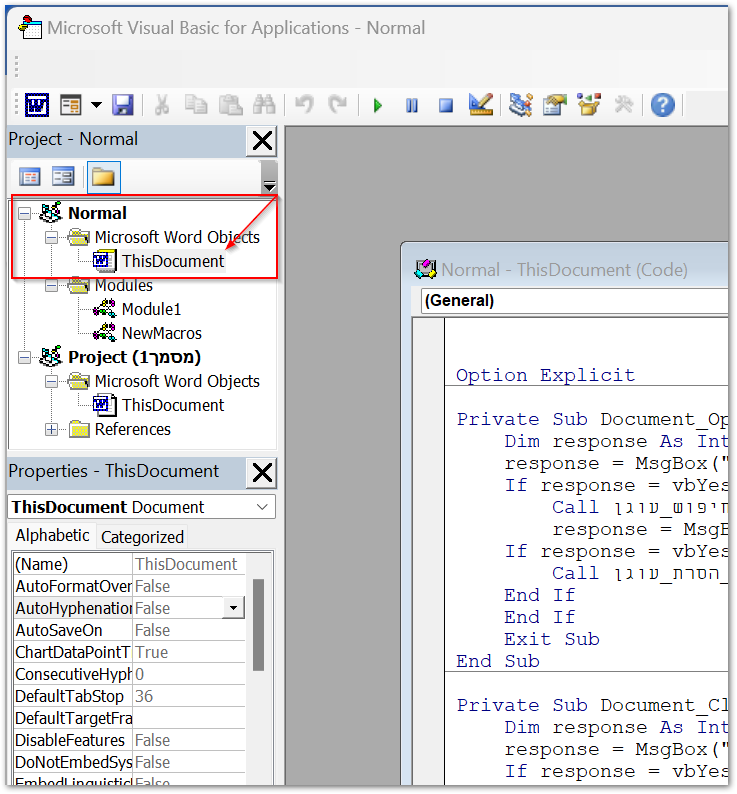Viewport: 737px width, 794px height.
Task: Expand the References folder node
Action: click(51, 430)
